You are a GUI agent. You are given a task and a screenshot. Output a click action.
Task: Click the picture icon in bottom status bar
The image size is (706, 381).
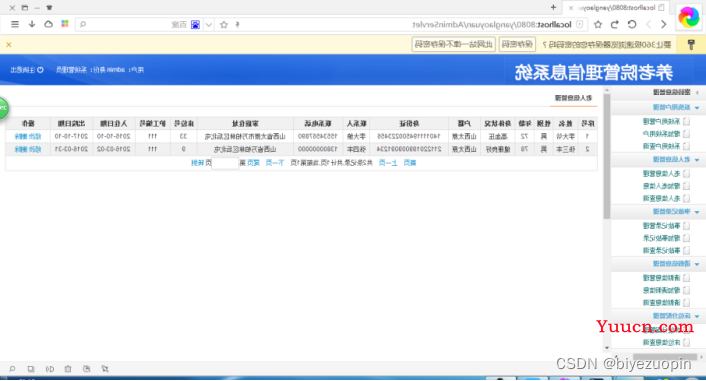coord(86,369)
